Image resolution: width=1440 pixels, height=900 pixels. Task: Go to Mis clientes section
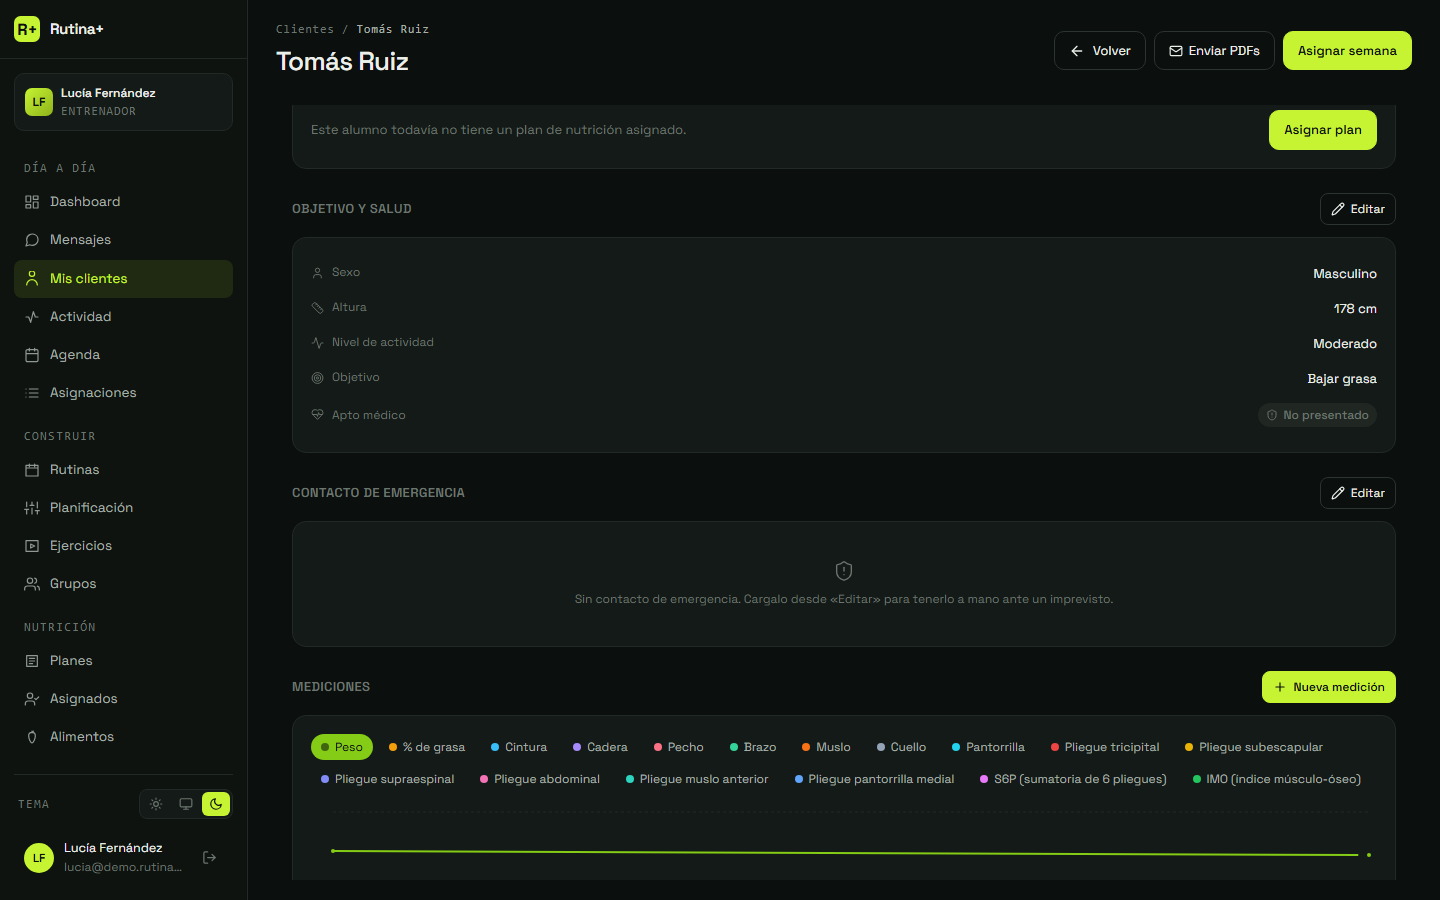coord(123,279)
